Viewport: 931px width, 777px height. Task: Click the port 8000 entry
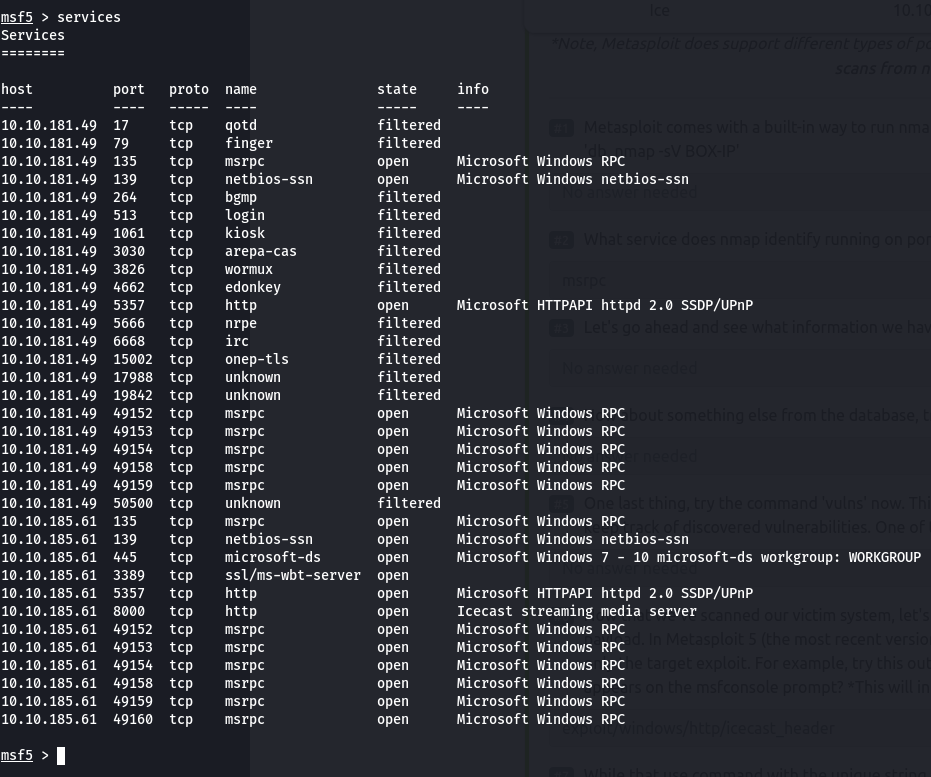coord(129,611)
